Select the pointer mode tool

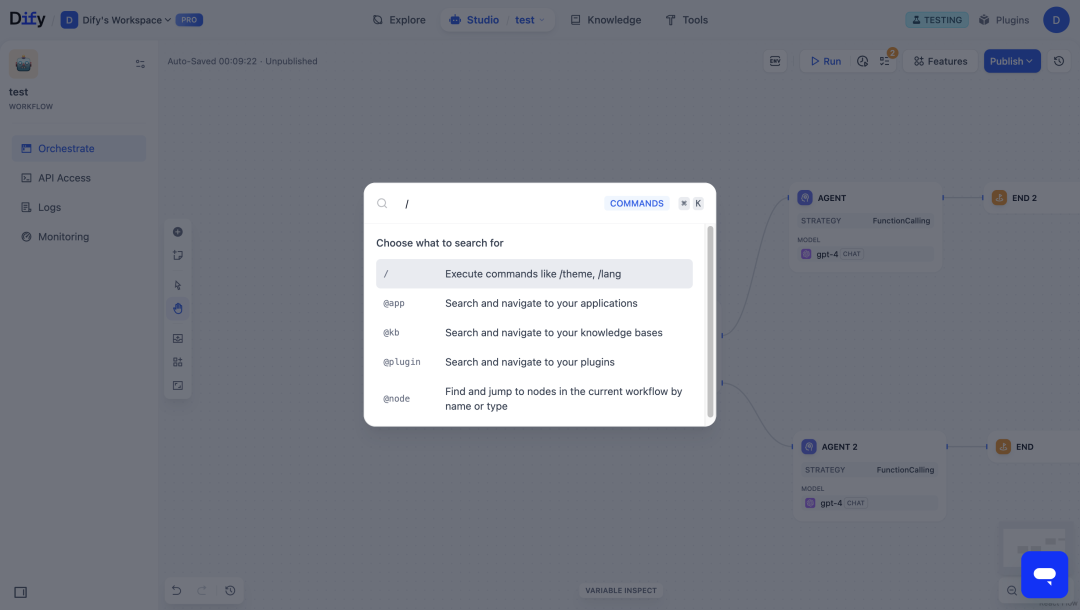pos(178,285)
